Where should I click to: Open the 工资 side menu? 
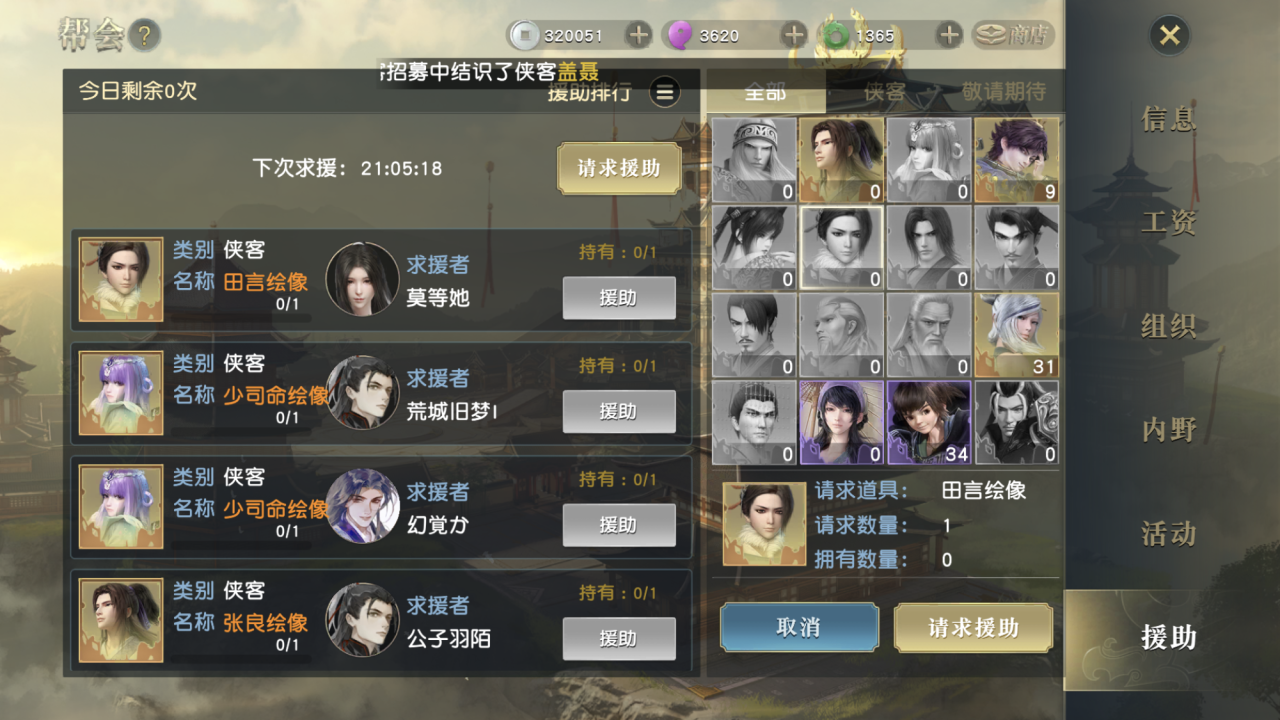1168,222
